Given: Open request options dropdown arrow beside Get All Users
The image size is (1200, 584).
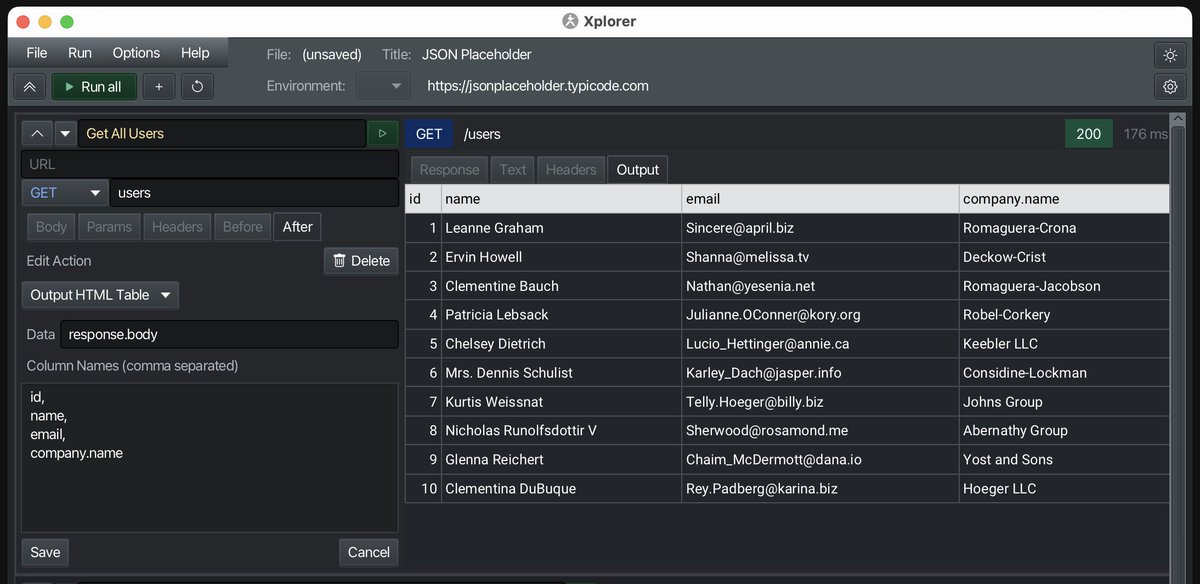Looking at the screenshot, I should click(66, 133).
